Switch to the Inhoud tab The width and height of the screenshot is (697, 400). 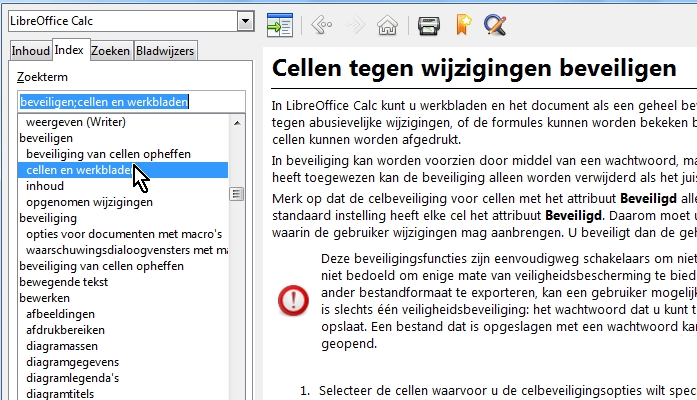click(x=30, y=51)
